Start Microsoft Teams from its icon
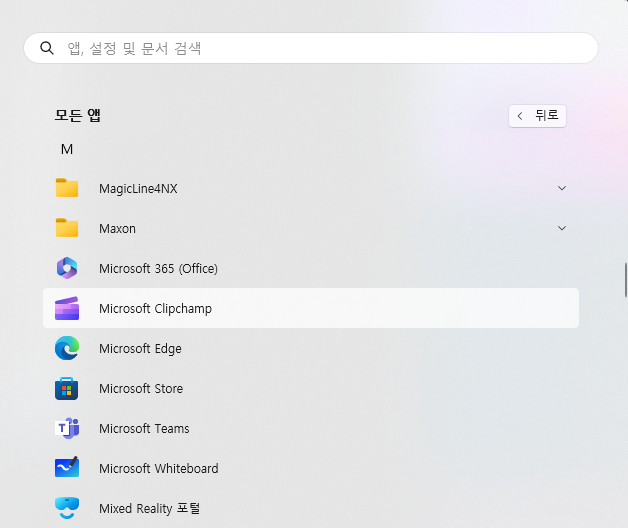 (x=67, y=428)
